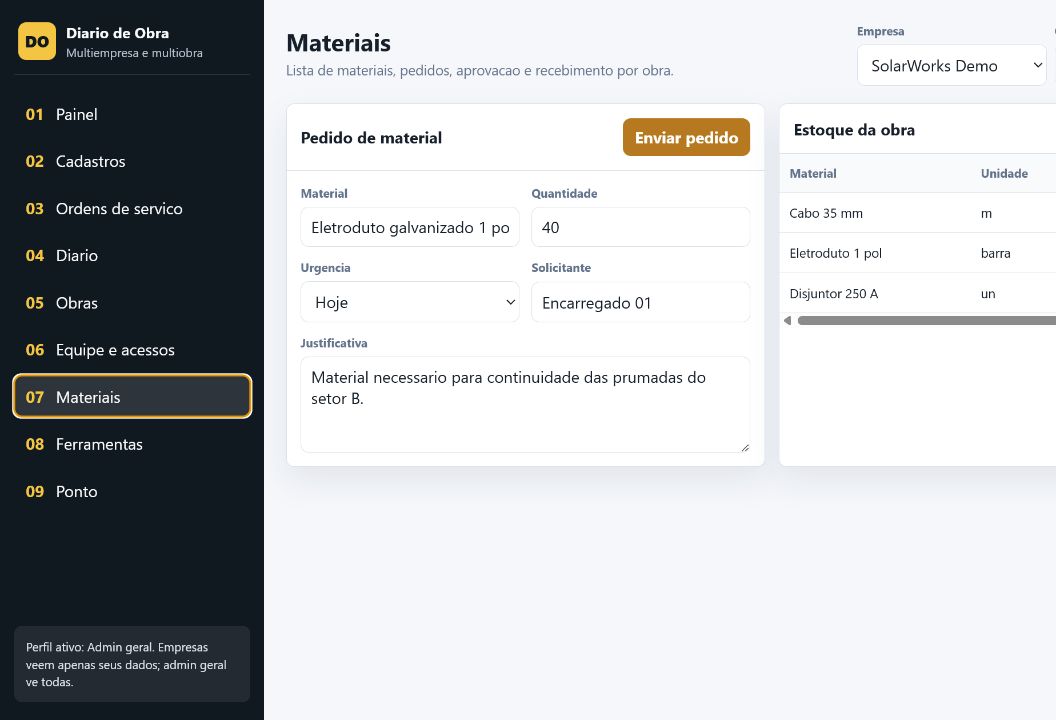Open Ferramentas section
The height and width of the screenshot is (720, 1056).
coord(132,445)
